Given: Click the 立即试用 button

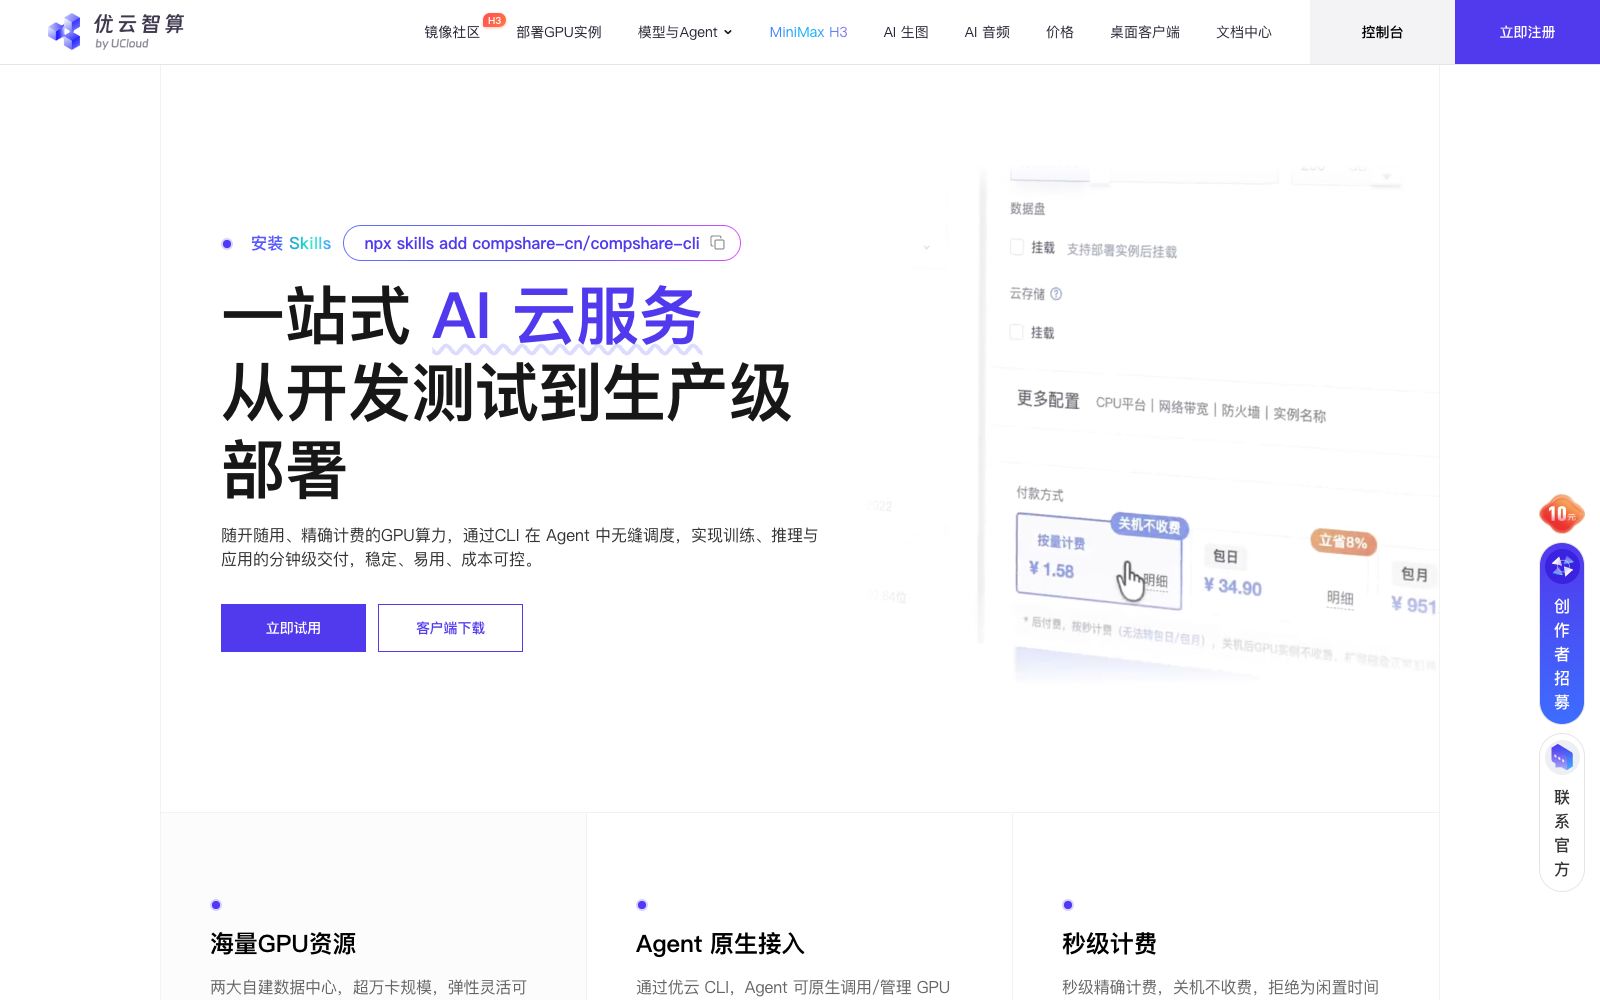Looking at the screenshot, I should point(293,628).
